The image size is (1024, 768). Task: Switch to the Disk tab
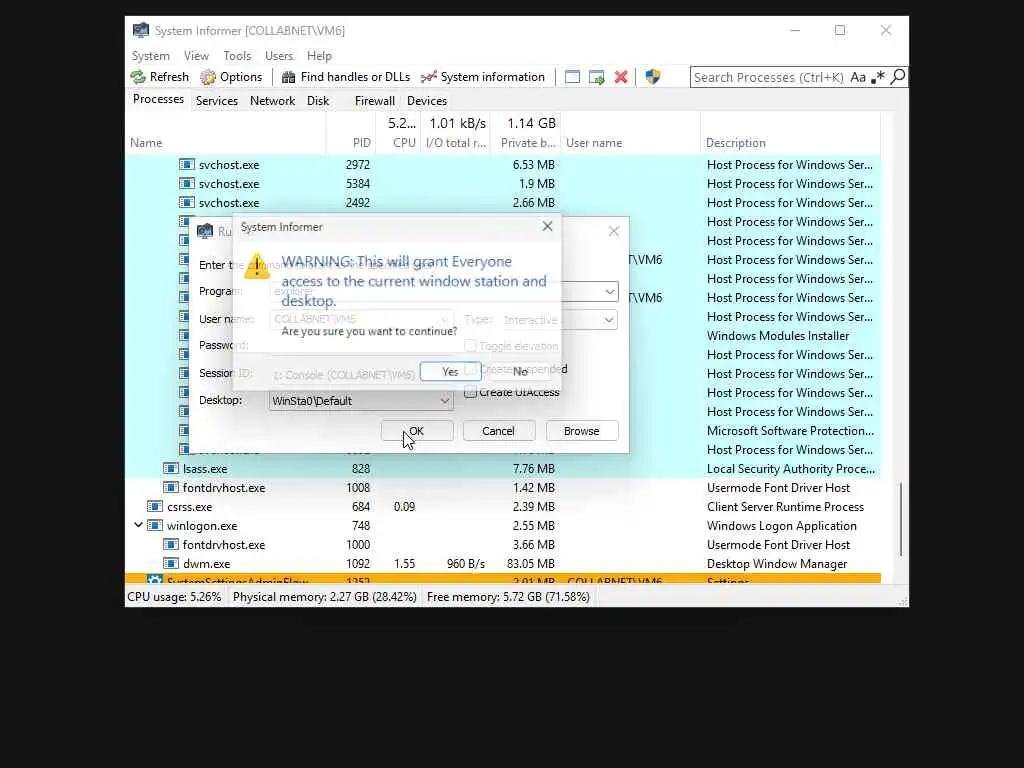click(x=318, y=101)
